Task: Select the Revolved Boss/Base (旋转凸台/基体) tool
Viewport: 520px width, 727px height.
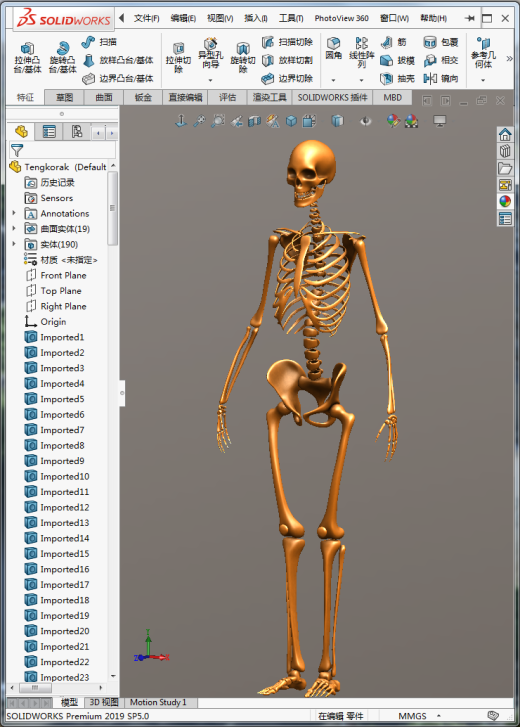Action: tap(62, 57)
